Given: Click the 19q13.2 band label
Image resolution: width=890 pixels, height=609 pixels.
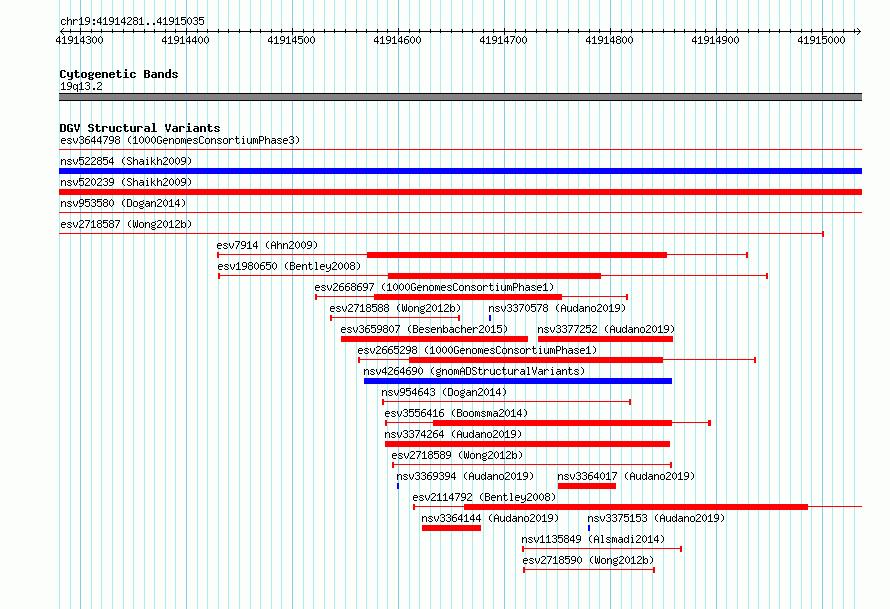Looking at the screenshot, I should 81,86.
